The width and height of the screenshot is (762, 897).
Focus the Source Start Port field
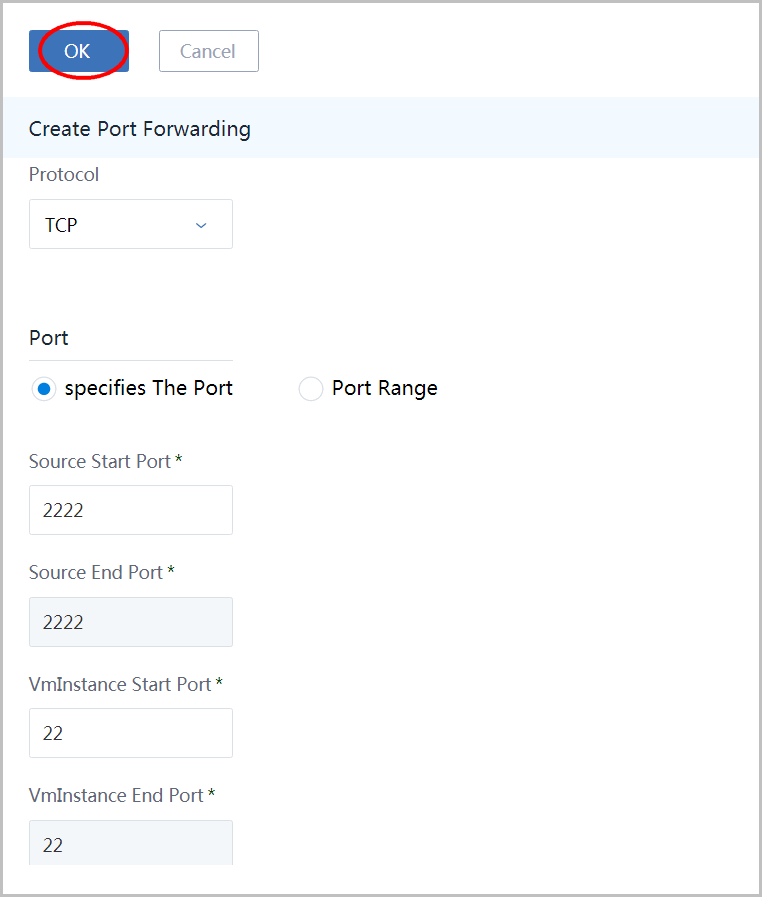(131, 510)
